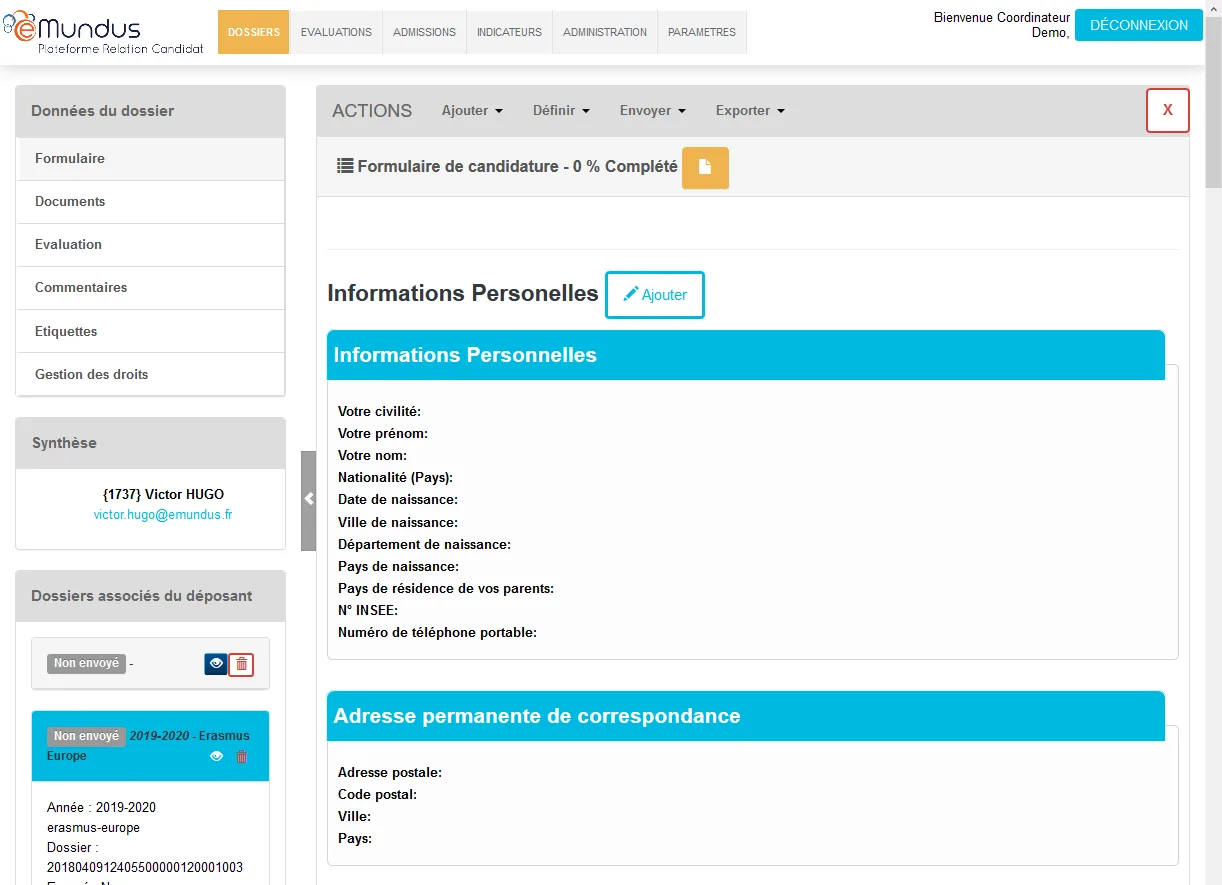Click the N° INSEE label

pos(368,610)
